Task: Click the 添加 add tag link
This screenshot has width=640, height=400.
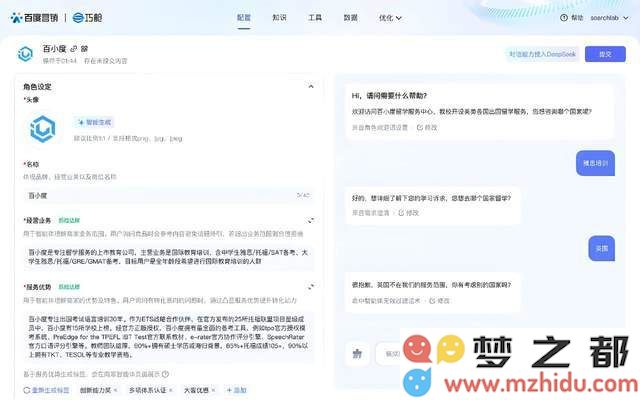Action: (x=236, y=390)
